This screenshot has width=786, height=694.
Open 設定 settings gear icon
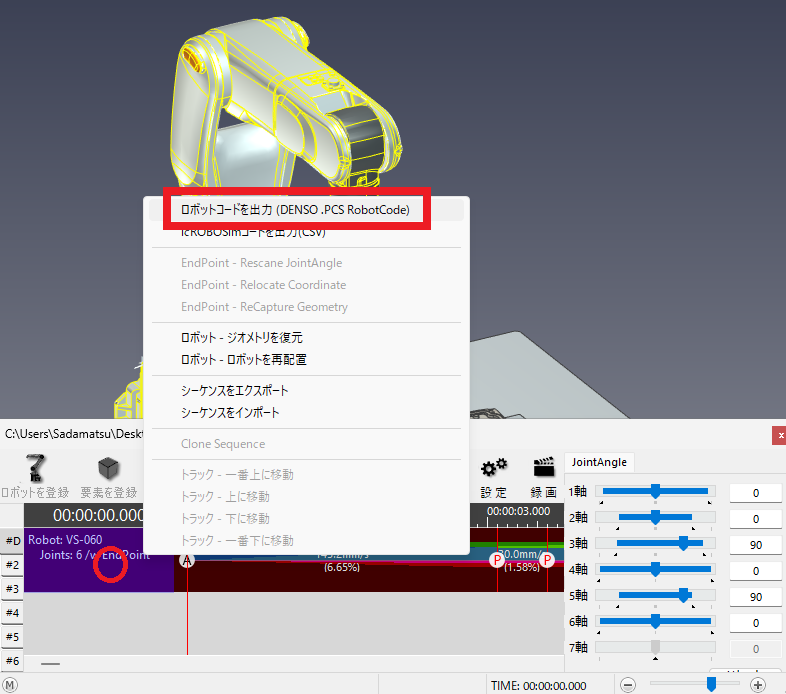[494, 470]
